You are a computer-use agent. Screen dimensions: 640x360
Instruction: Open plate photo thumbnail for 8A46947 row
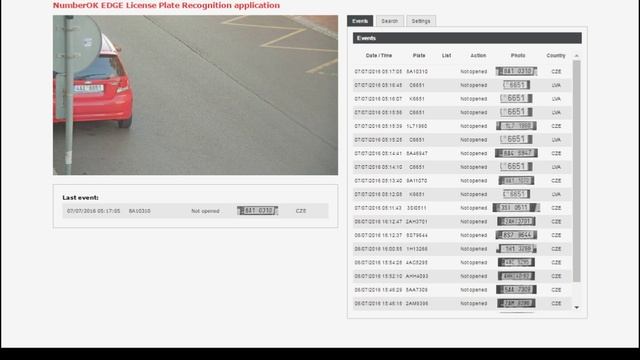pyautogui.click(x=516, y=153)
